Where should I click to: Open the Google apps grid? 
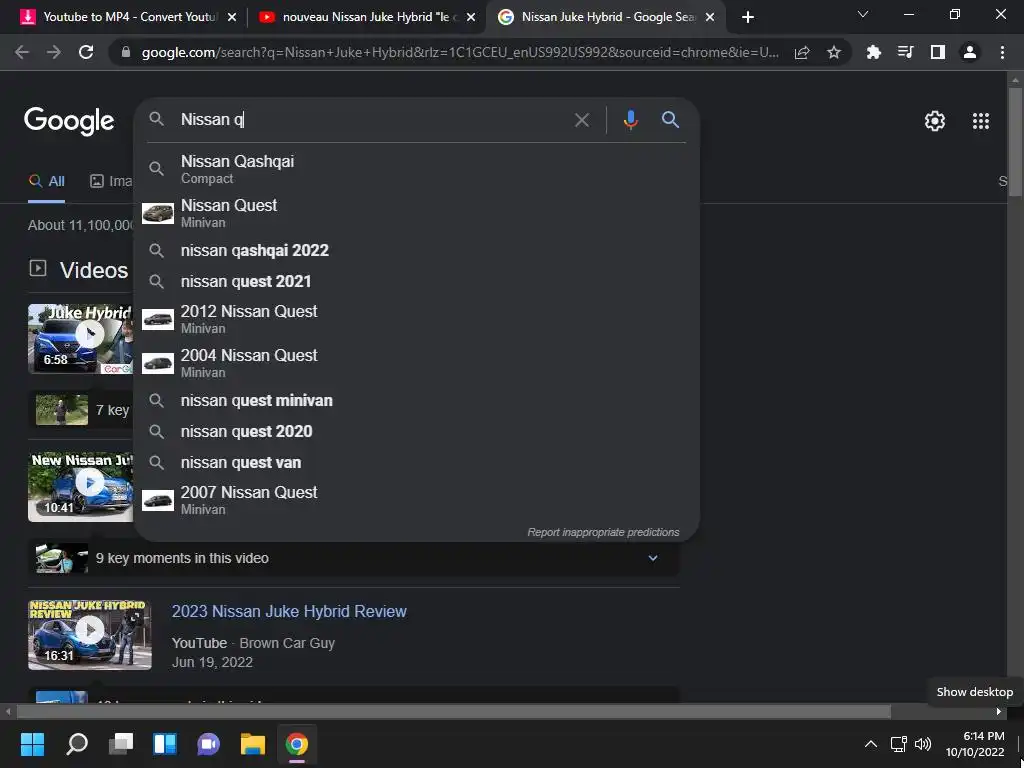point(981,121)
